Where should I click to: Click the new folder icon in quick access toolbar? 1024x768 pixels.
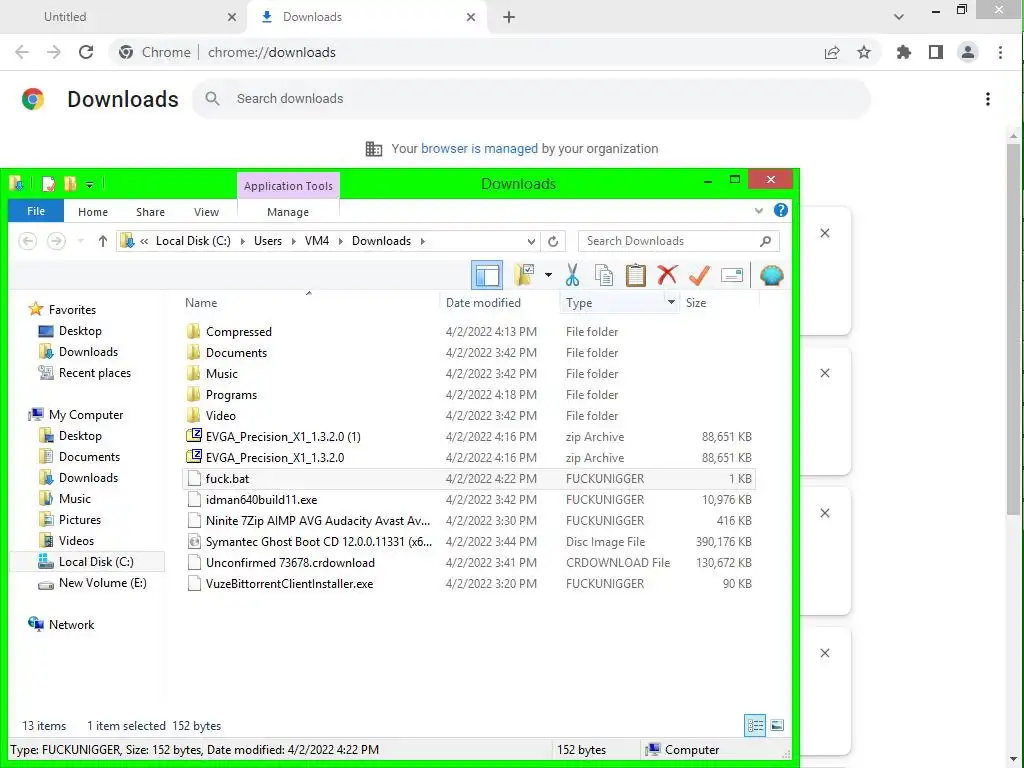click(71, 184)
